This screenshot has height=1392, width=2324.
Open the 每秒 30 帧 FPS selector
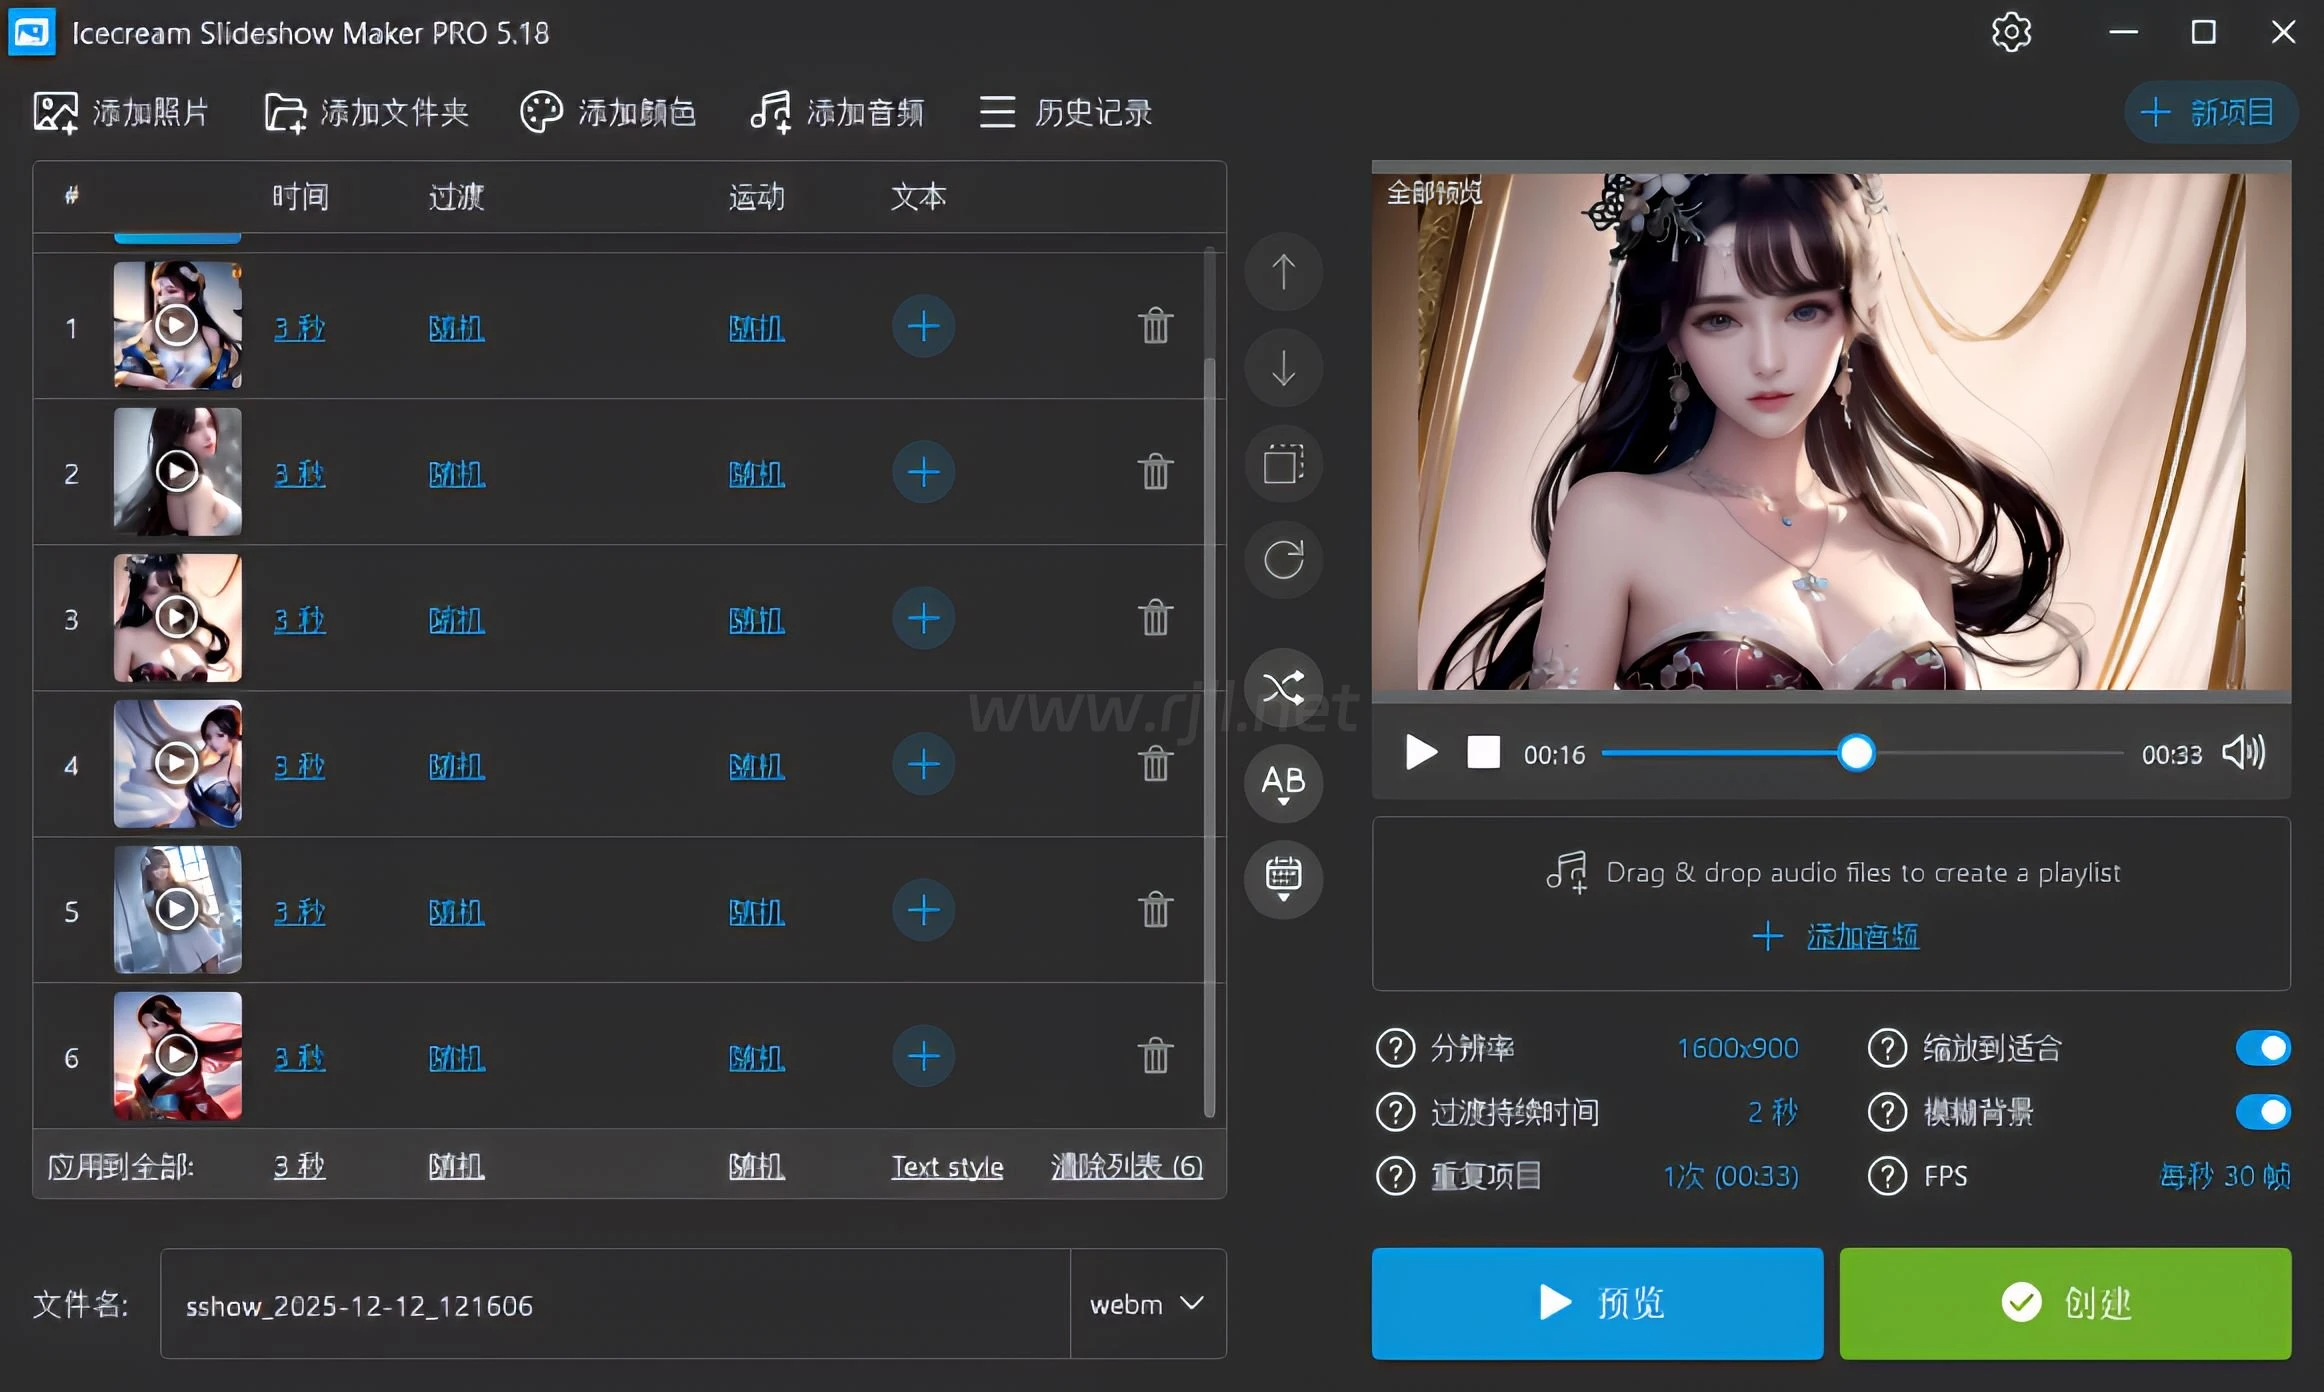coord(2224,1176)
